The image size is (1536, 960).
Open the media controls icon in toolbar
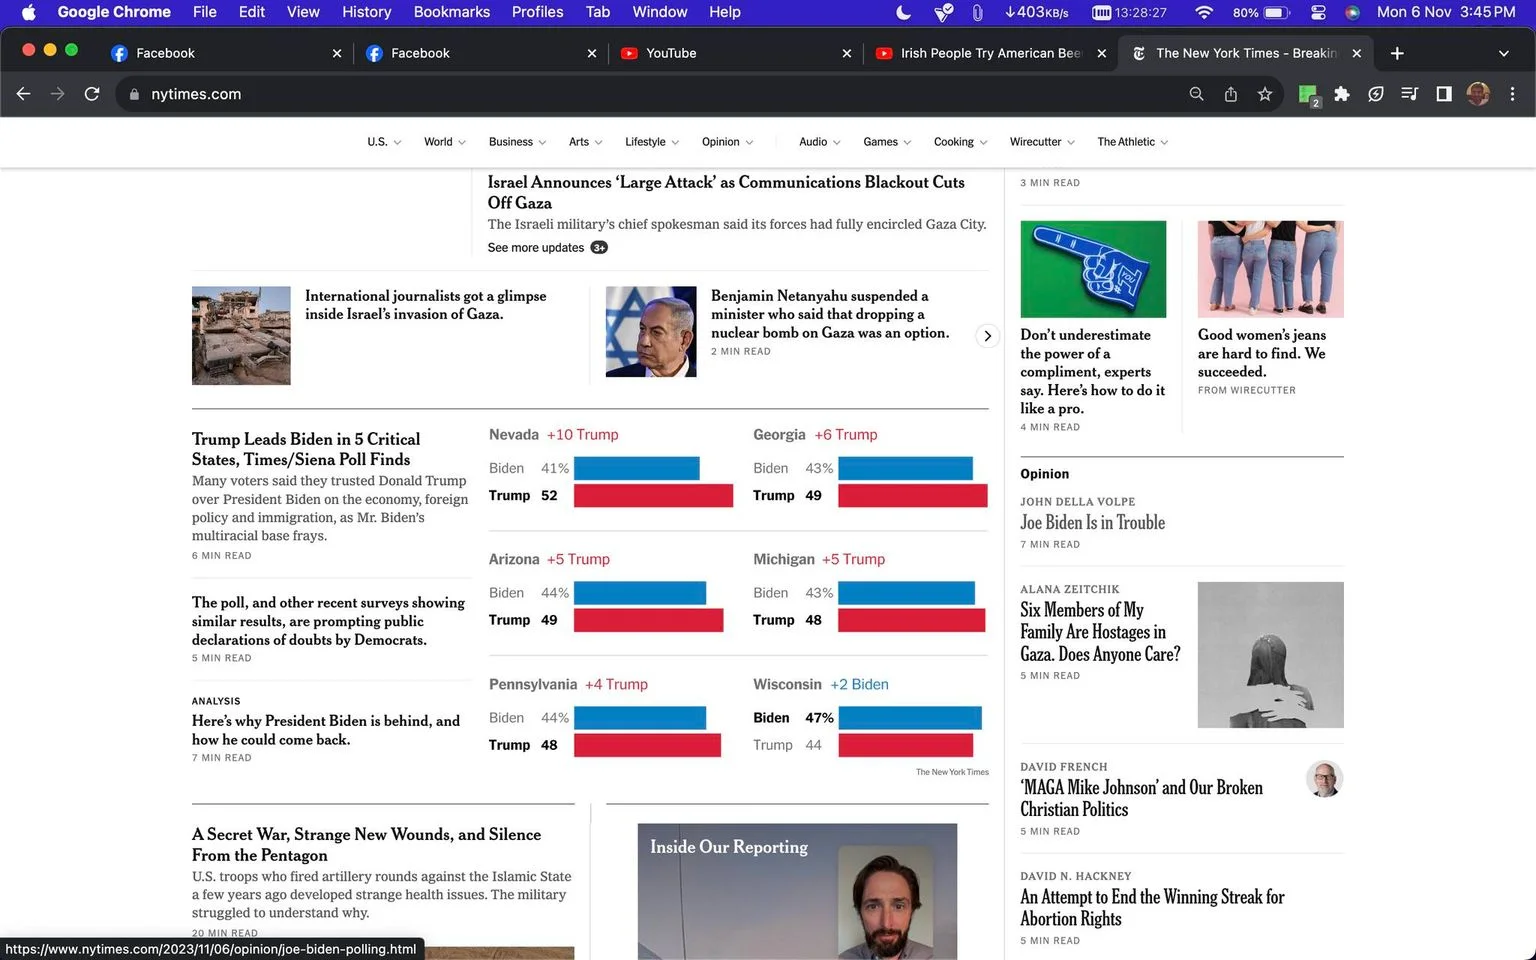(1410, 94)
